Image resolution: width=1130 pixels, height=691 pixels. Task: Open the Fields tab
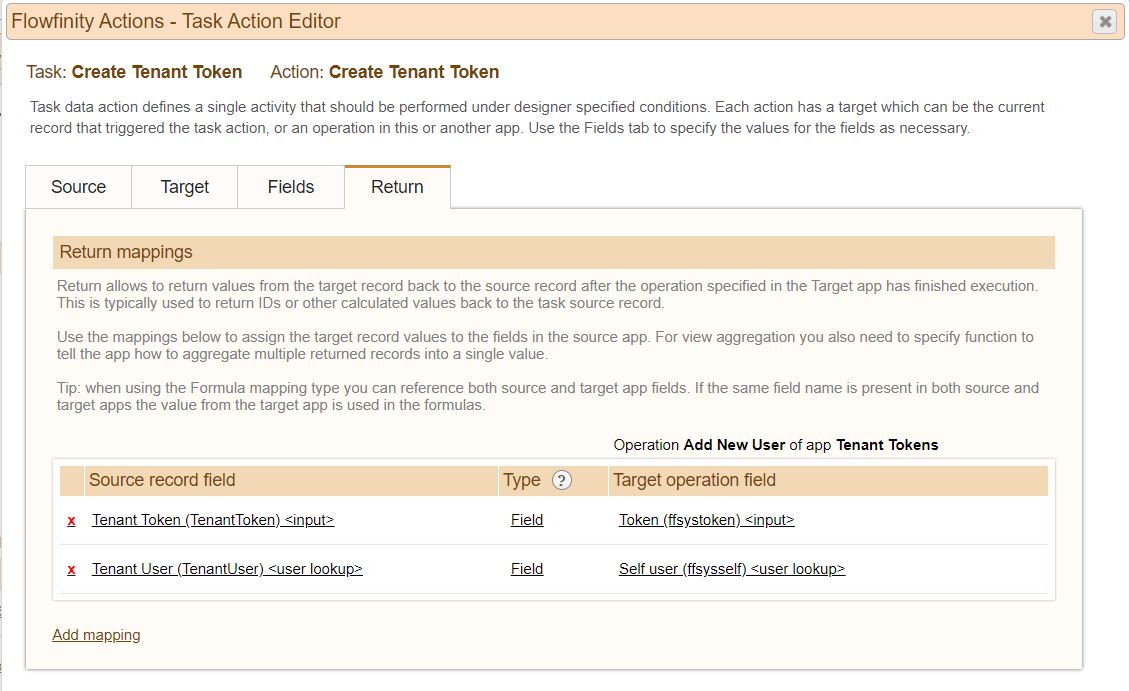[290, 187]
